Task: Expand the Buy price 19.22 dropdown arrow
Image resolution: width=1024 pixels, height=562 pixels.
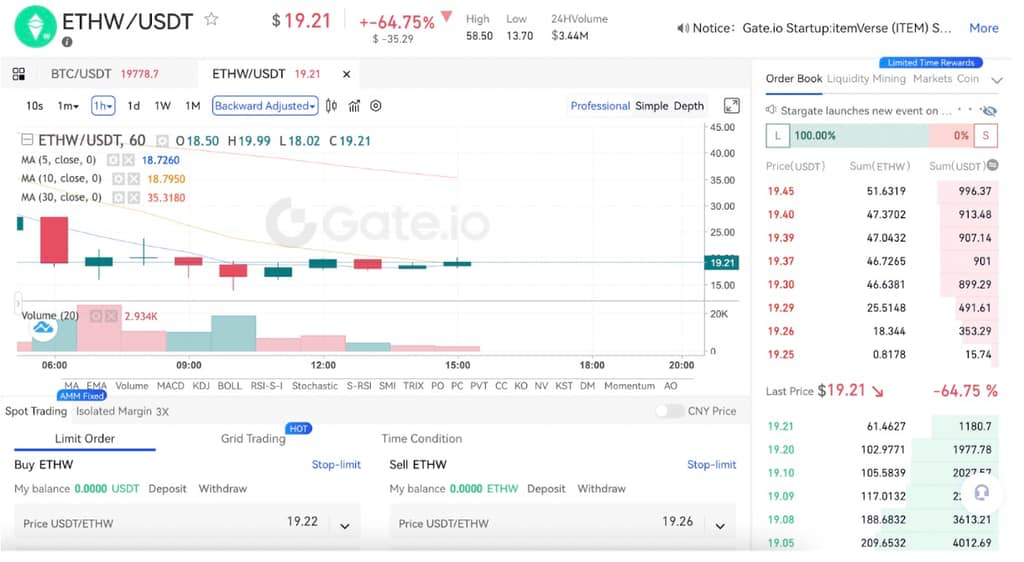Action: [x=345, y=525]
